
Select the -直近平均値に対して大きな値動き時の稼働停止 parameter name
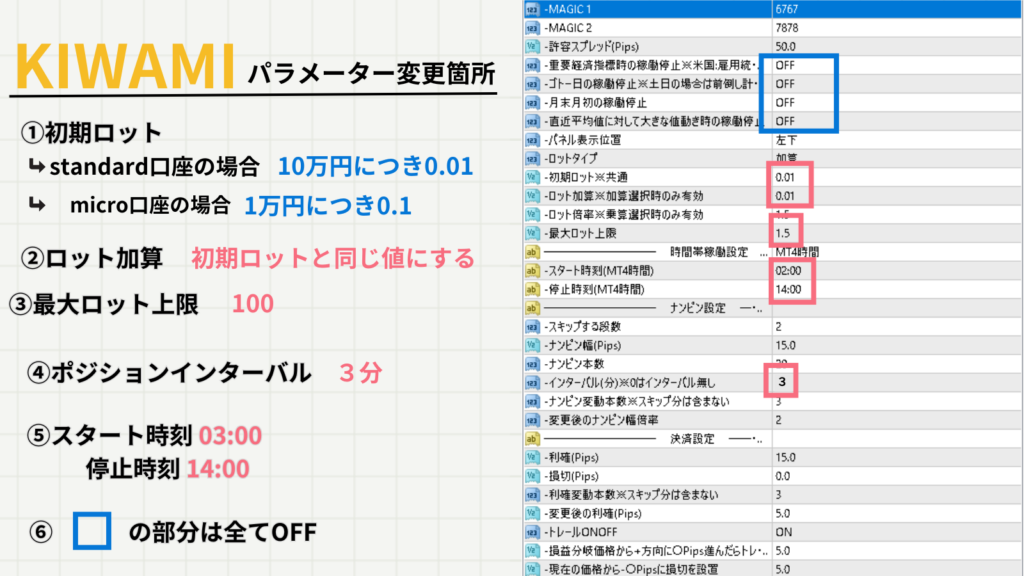(x=652, y=121)
